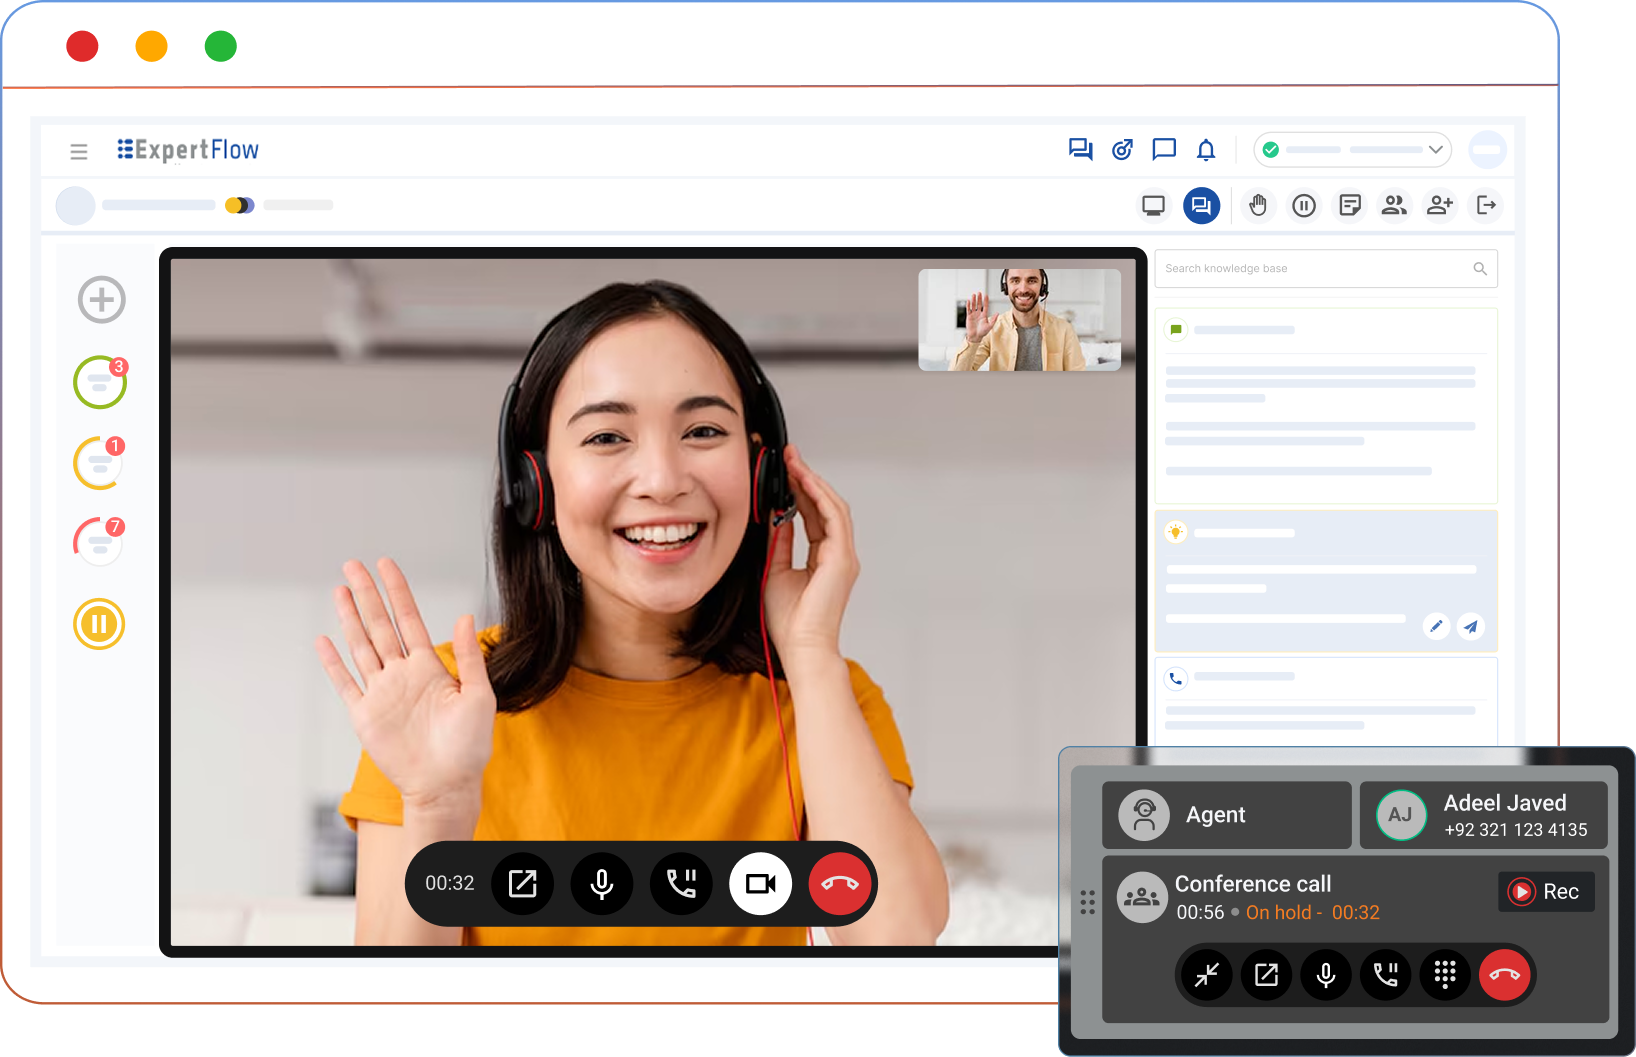The image size is (1636, 1057).
Task: Toggle the camera in video controls
Action: pyautogui.click(x=760, y=884)
